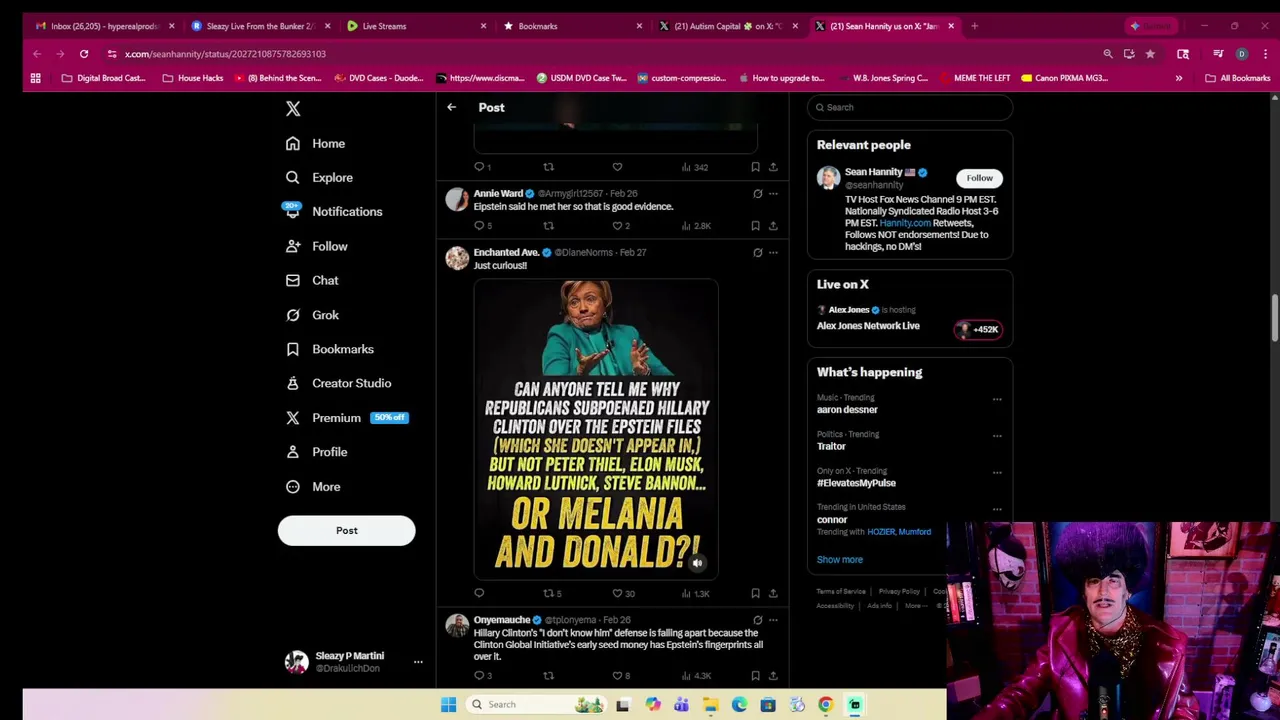Open the House Hacks bookmark
The image size is (1280, 720).
[x=193, y=78]
